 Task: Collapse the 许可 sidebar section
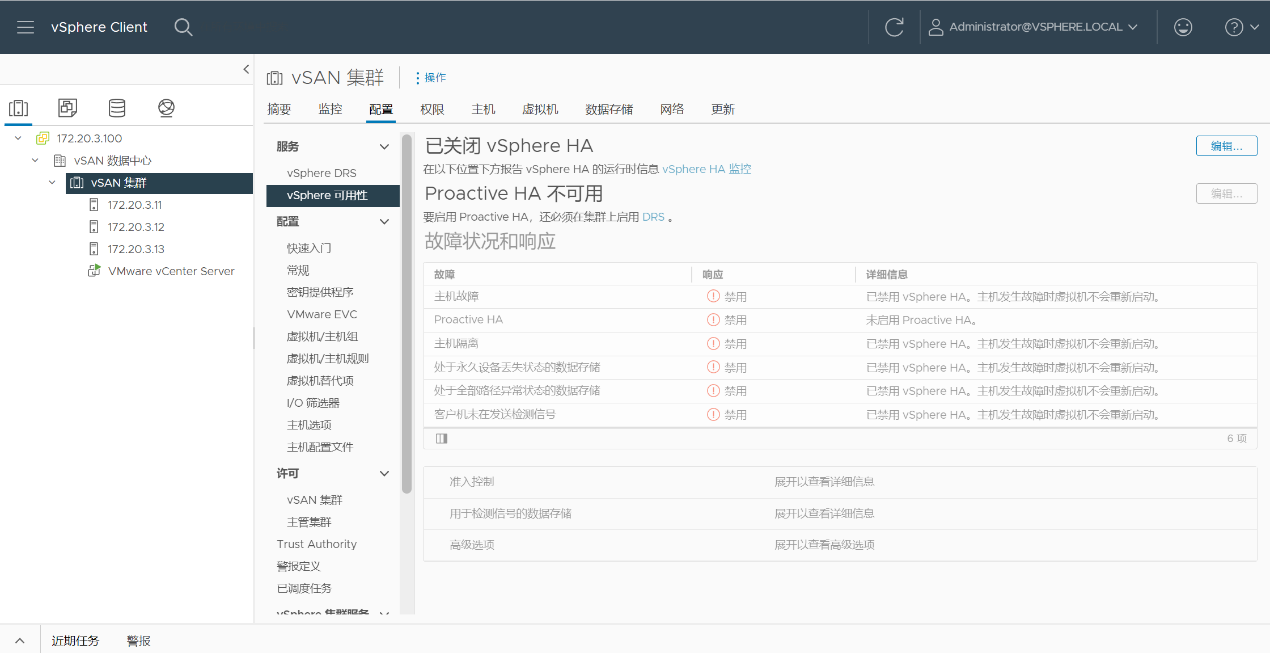click(x=384, y=473)
